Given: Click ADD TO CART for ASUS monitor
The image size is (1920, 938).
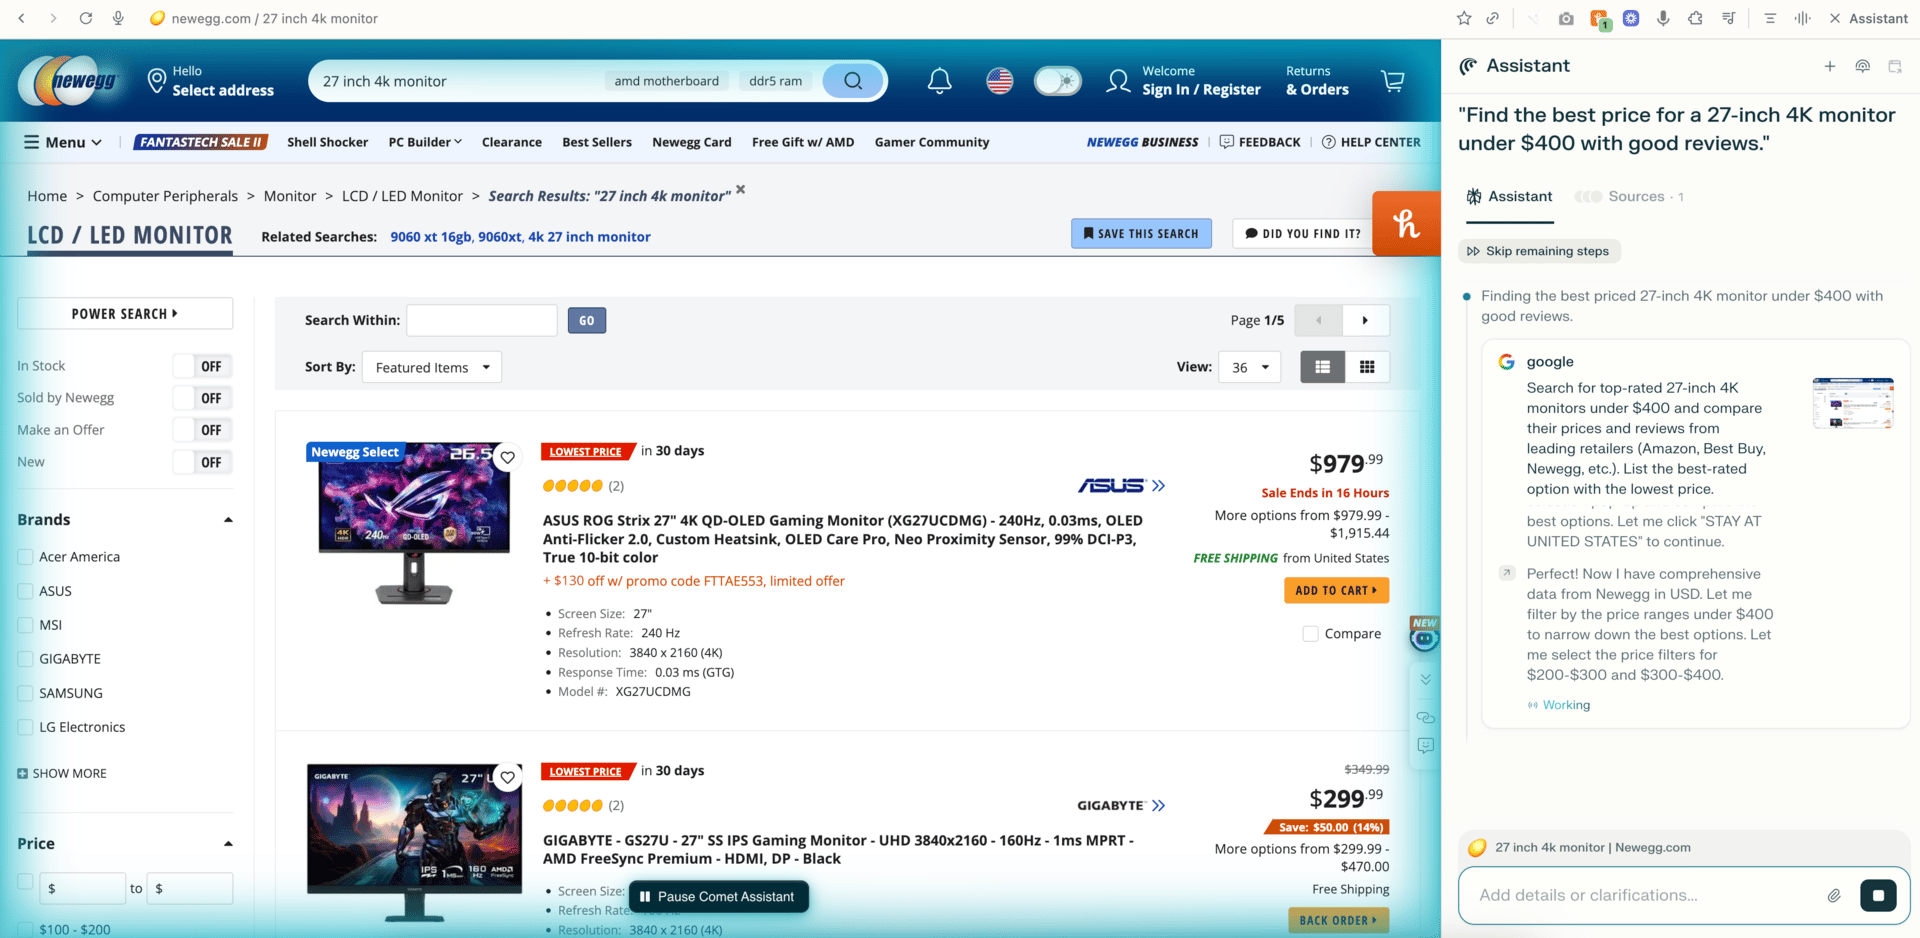Looking at the screenshot, I should (x=1336, y=590).
